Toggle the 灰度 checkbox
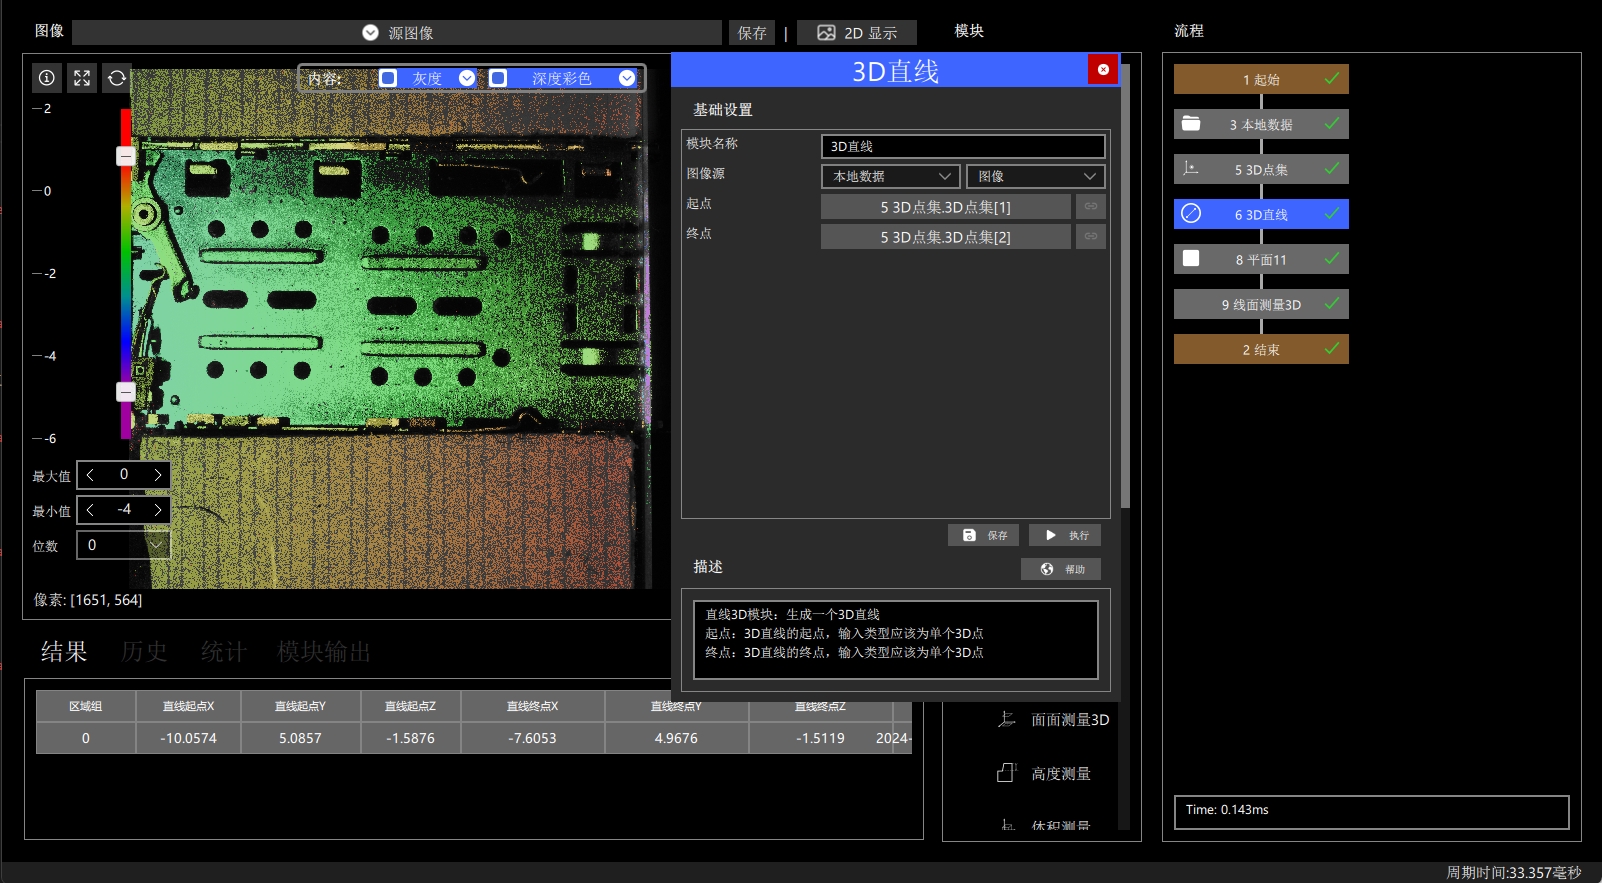The width and height of the screenshot is (1602, 883). coord(388,78)
